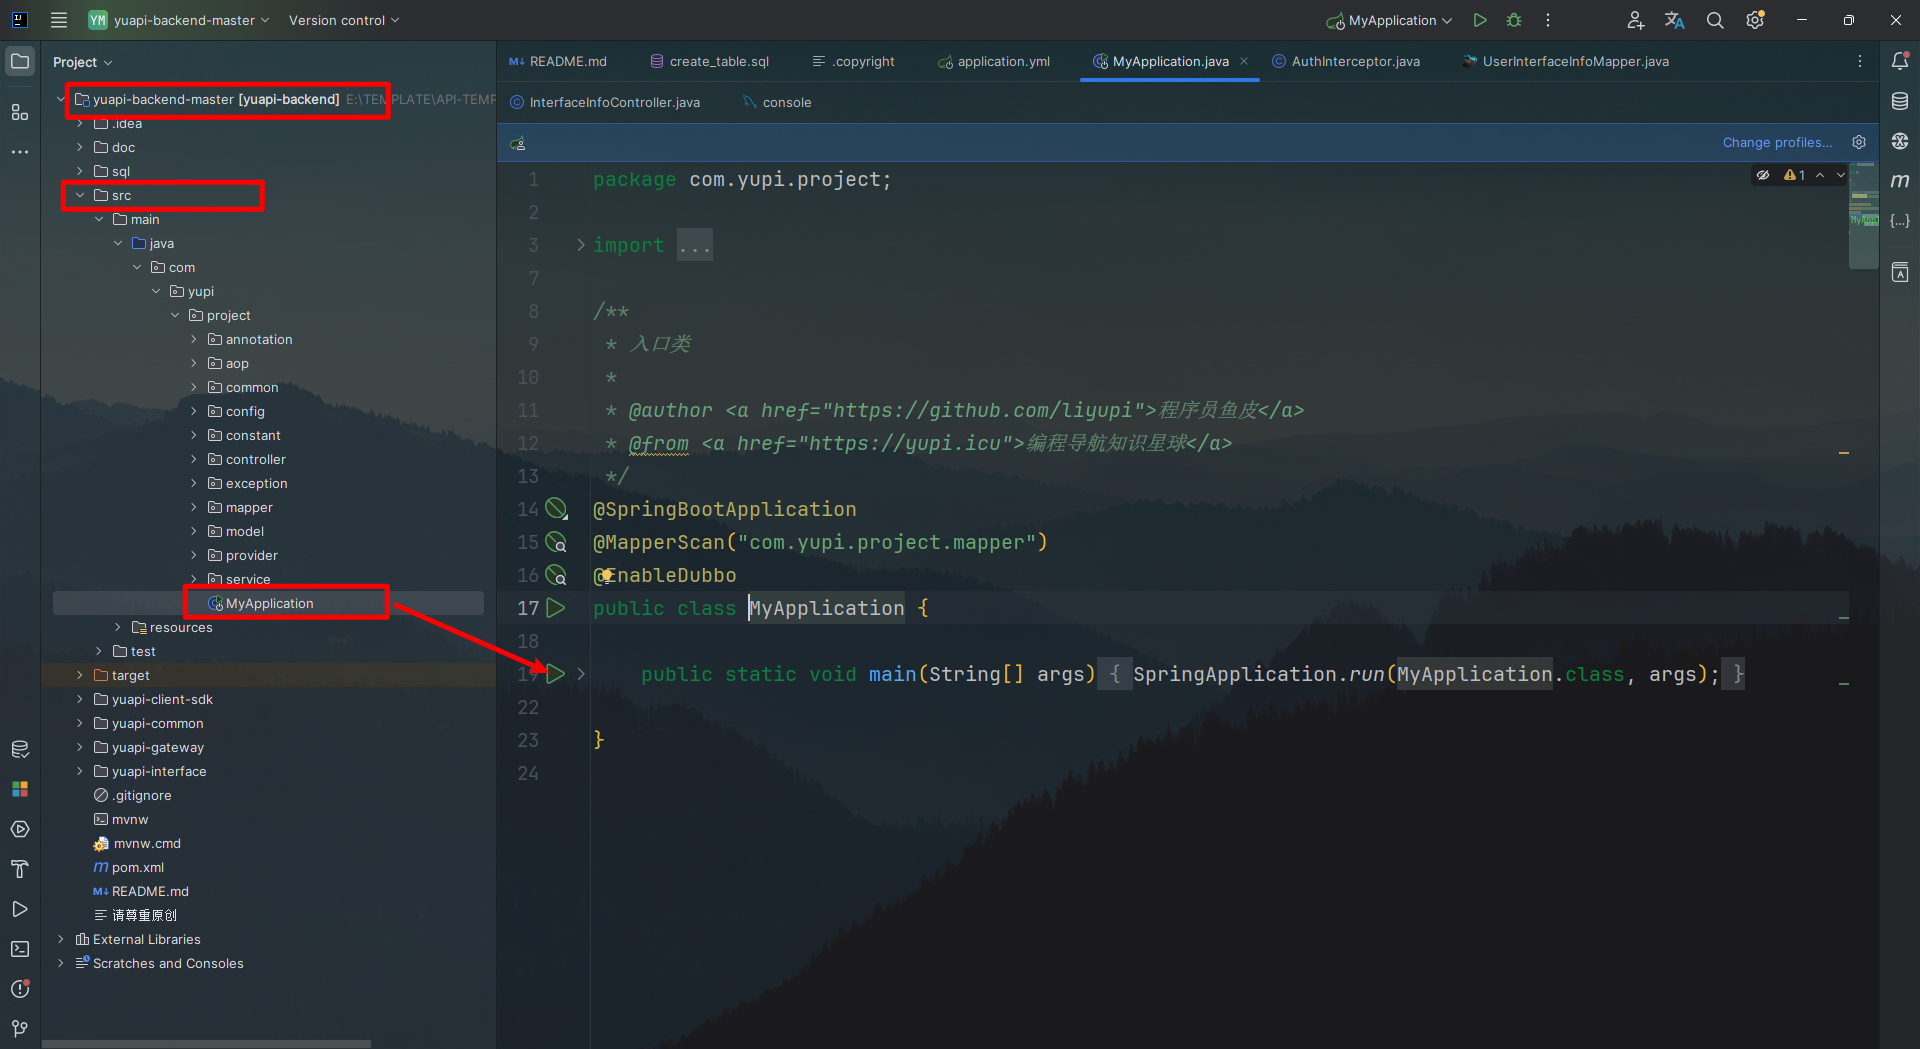Open the .copyright tab
Image resolution: width=1920 pixels, height=1049 pixels.
[x=853, y=61]
